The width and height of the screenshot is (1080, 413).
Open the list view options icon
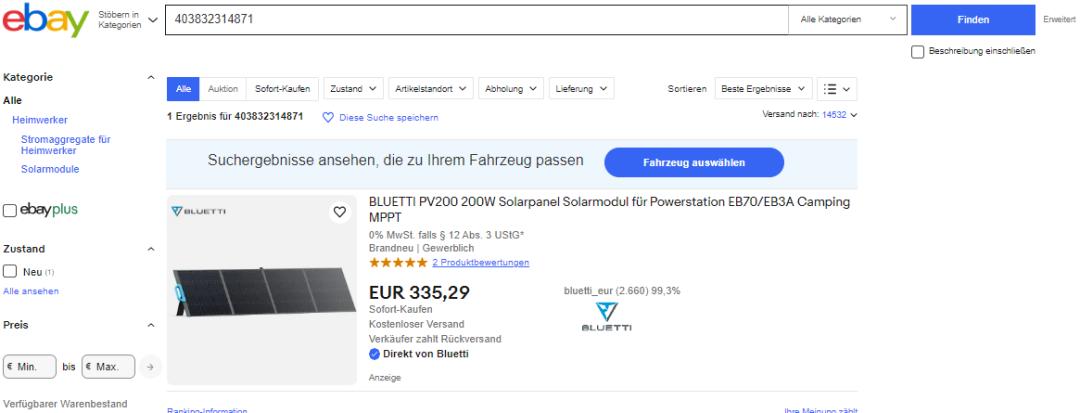pyautogui.click(x=838, y=89)
